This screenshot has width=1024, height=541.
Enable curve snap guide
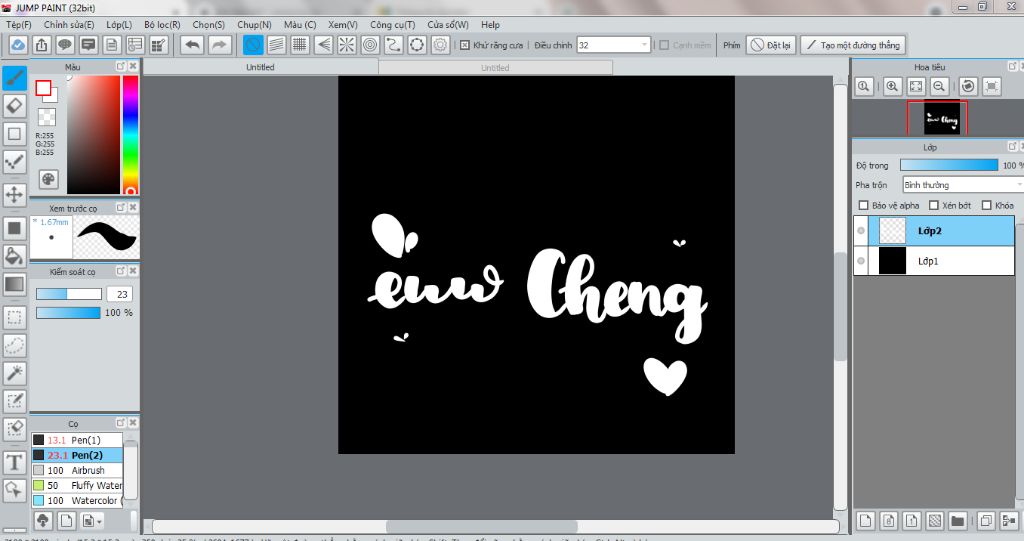point(393,45)
